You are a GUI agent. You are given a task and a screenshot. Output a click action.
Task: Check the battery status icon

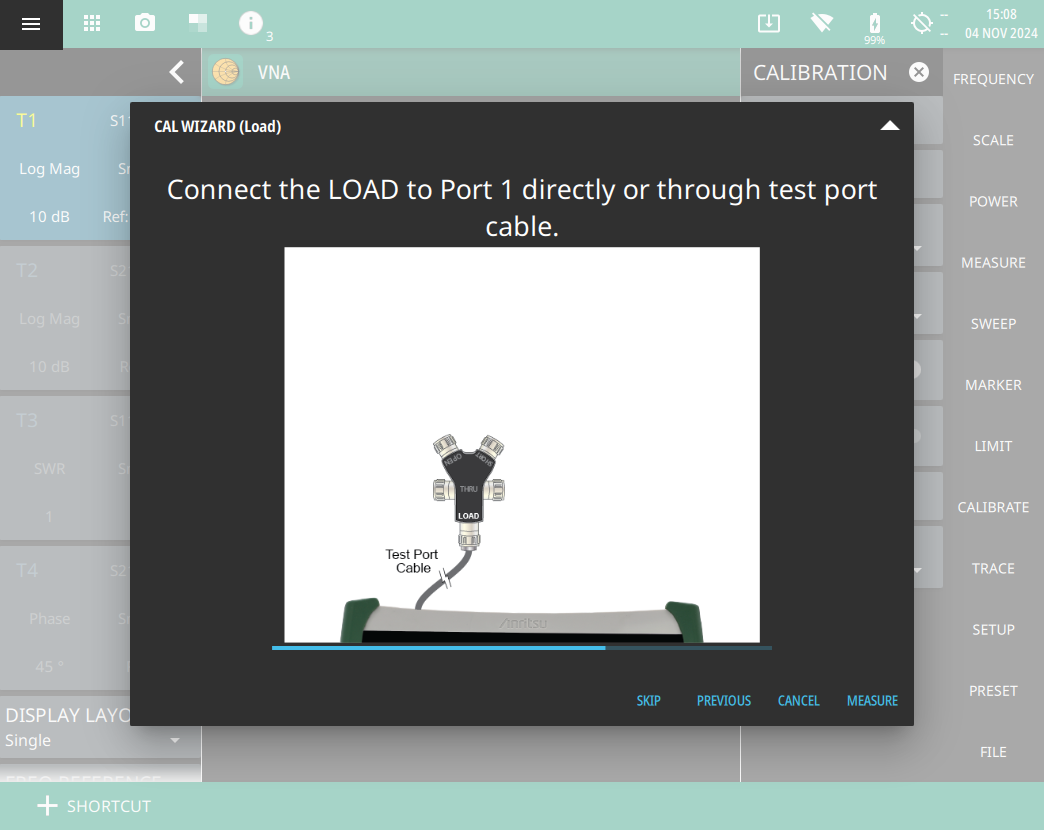pos(875,23)
